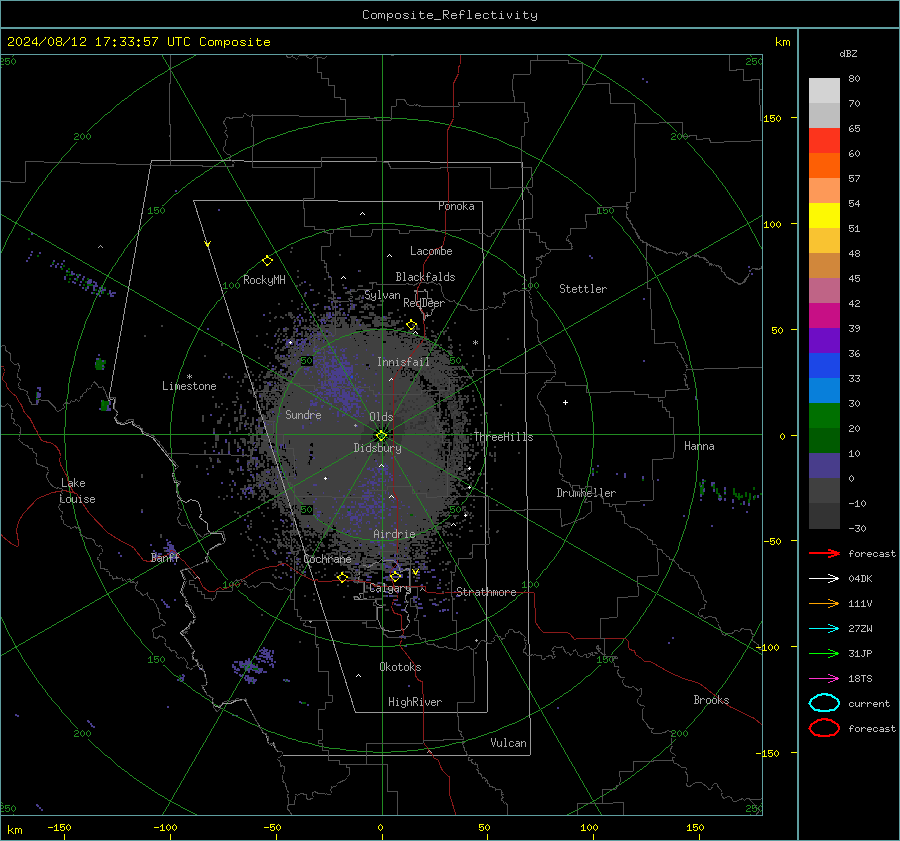Viewport: 900px width, 841px height.
Task: Click the Lake Louise label
Action: pyautogui.click(x=78, y=491)
